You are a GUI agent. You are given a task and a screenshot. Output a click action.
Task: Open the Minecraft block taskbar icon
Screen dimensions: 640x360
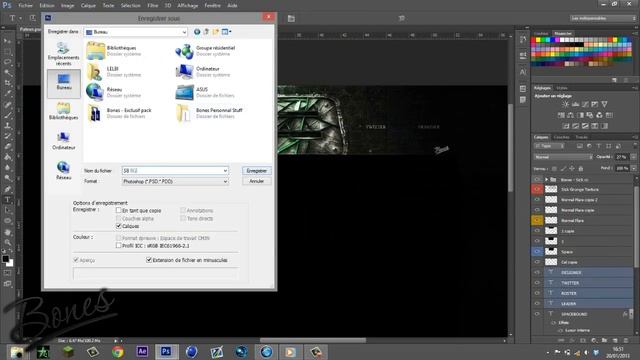(68, 351)
